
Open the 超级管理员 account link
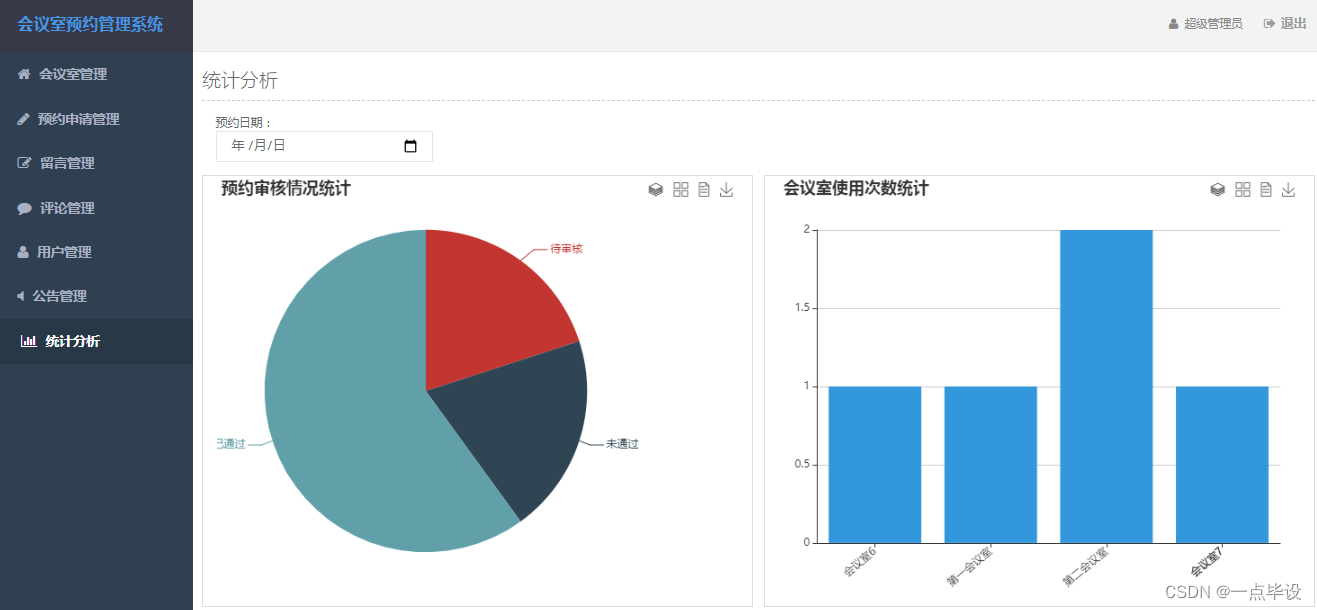1205,23
